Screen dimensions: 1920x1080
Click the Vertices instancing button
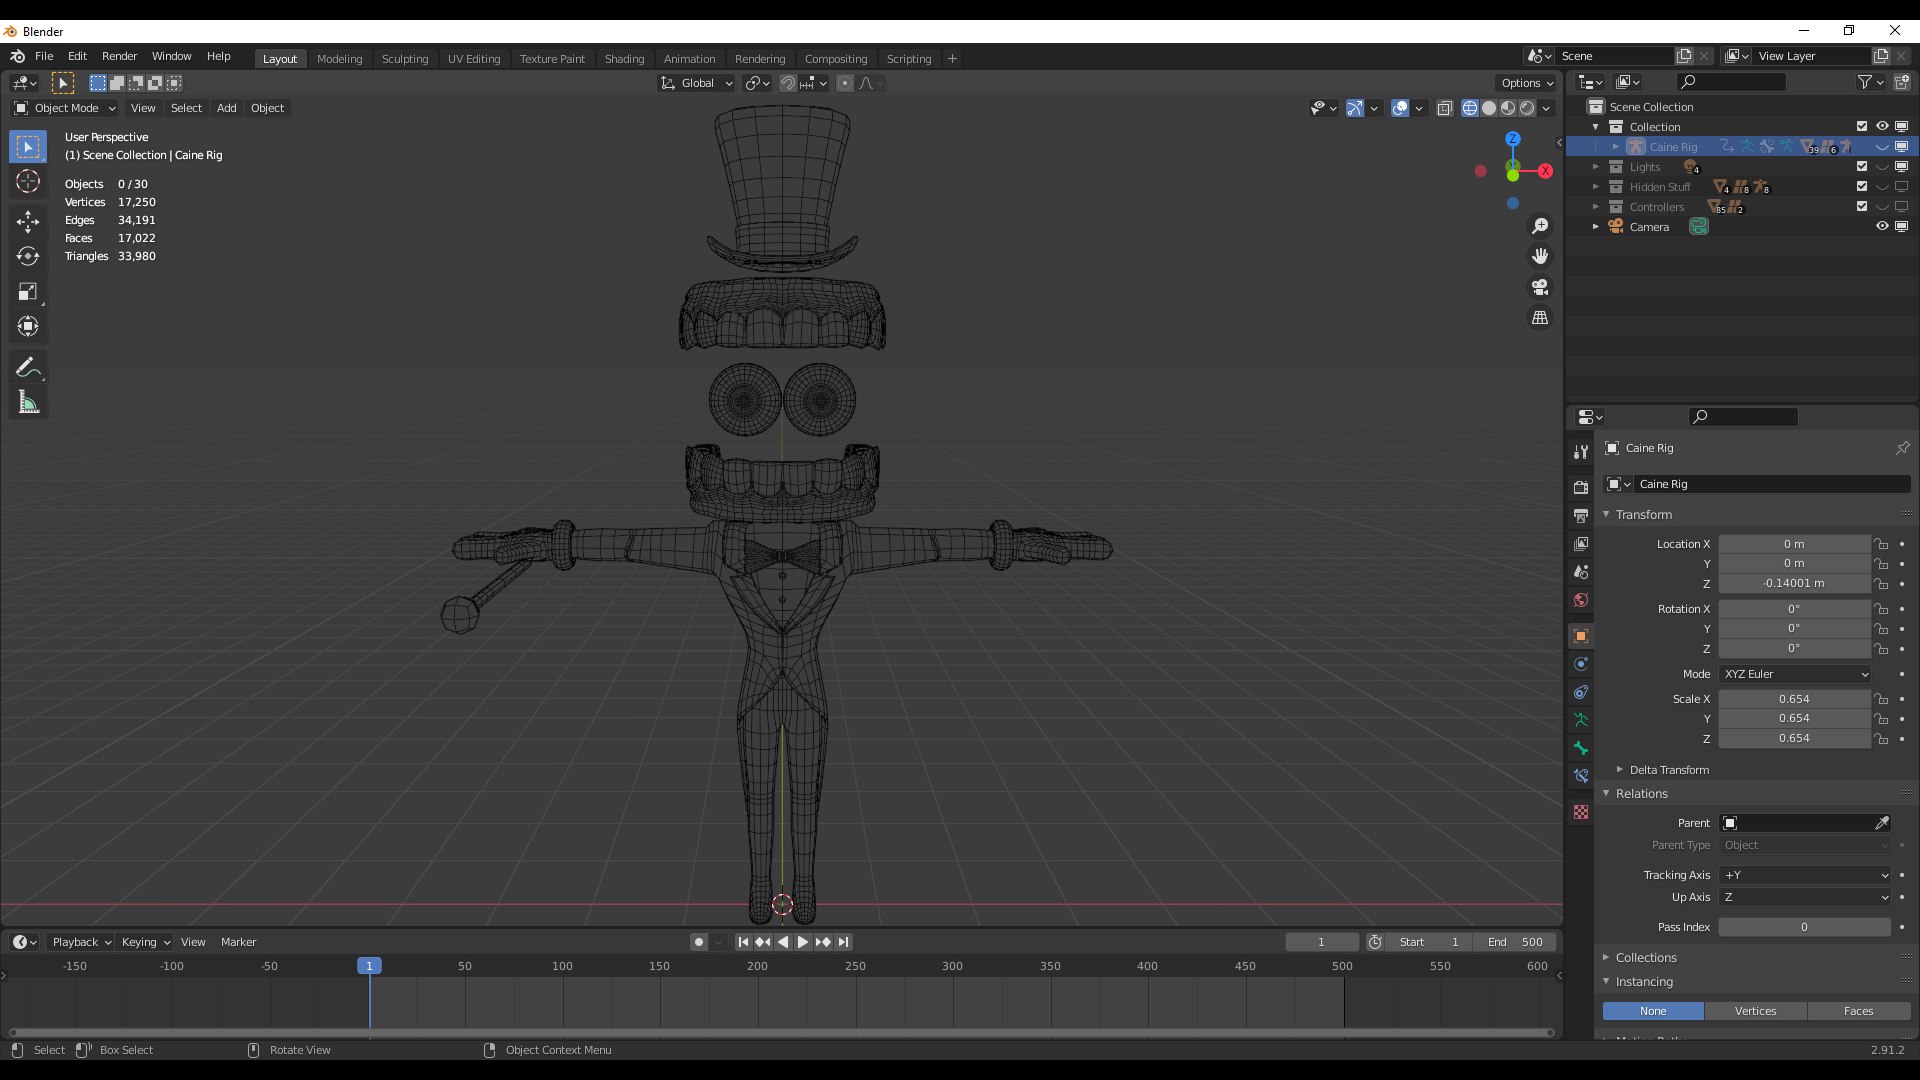point(1756,1011)
